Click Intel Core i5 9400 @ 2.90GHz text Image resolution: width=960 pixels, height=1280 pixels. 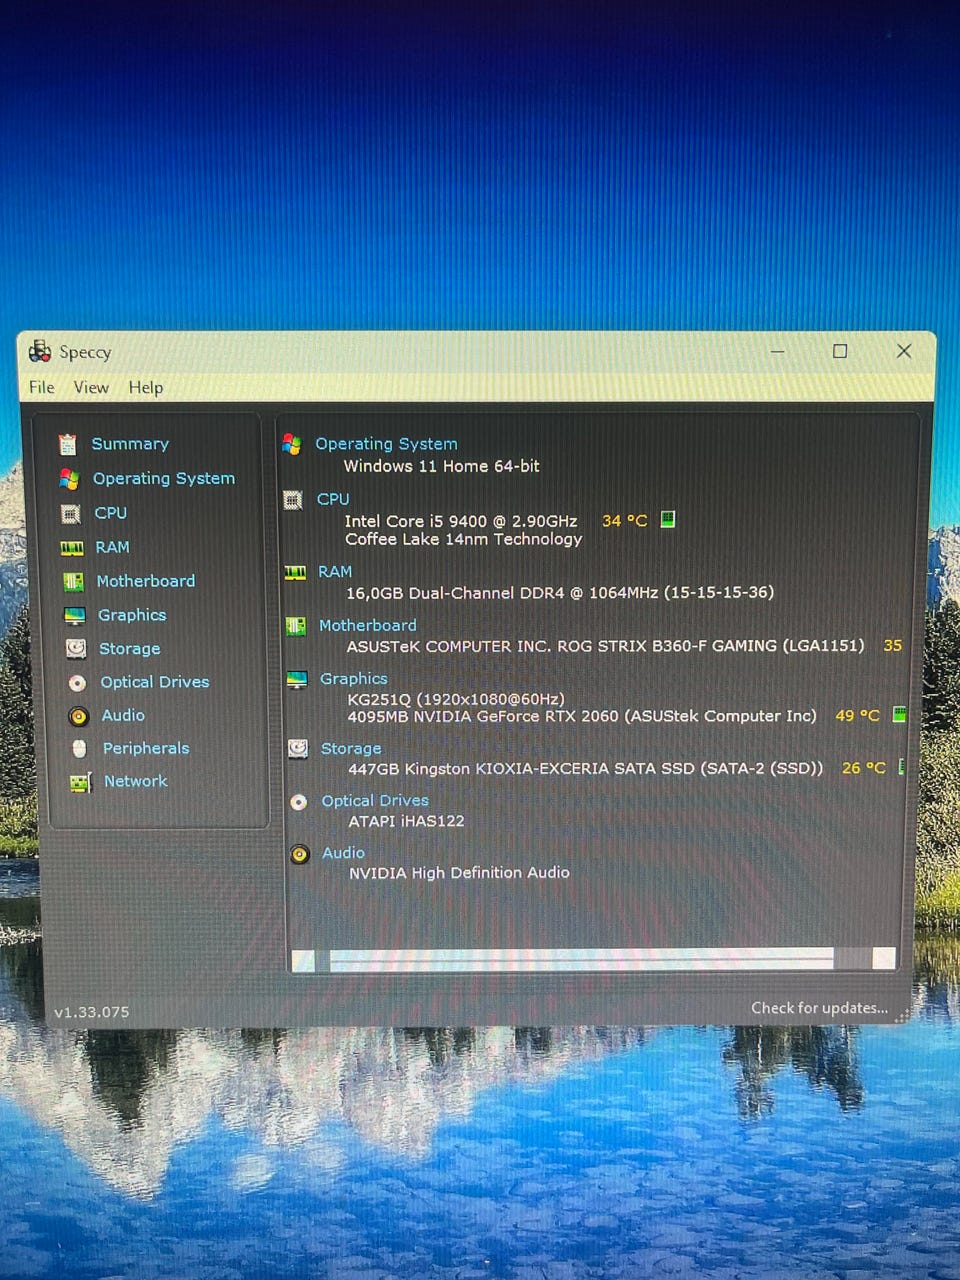coord(461,521)
